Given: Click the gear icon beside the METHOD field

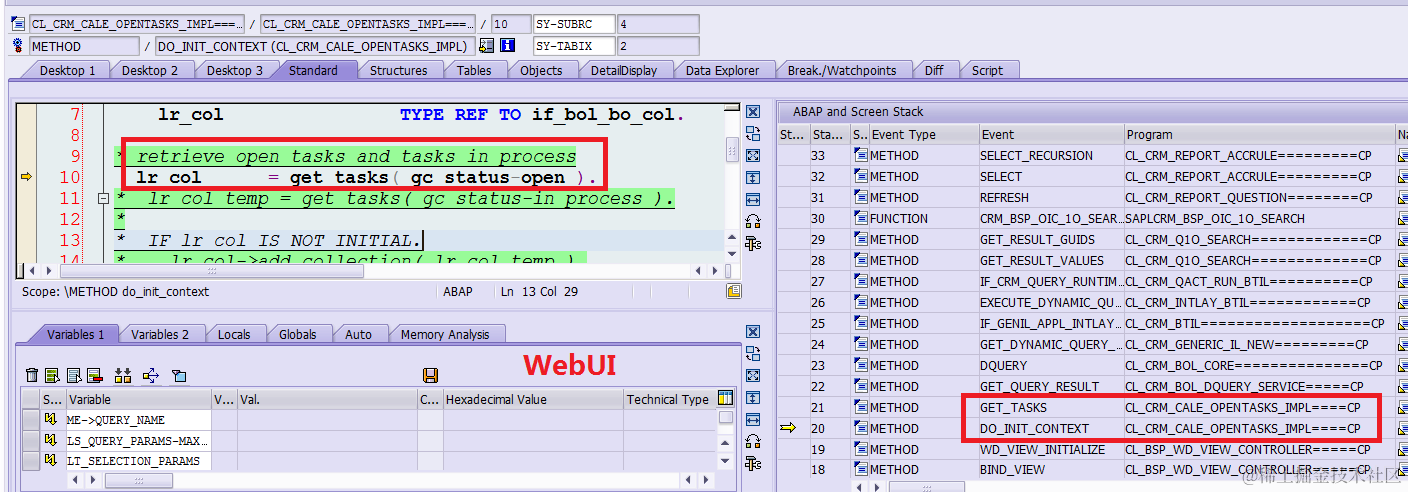Looking at the screenshot, I should [x=18, y=45].
